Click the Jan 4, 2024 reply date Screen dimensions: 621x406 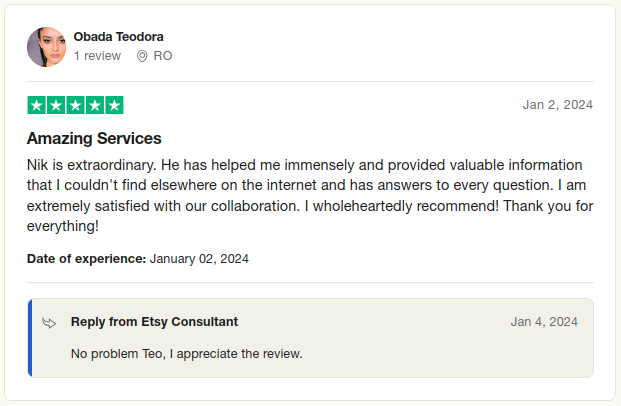[x=544, y=322]
